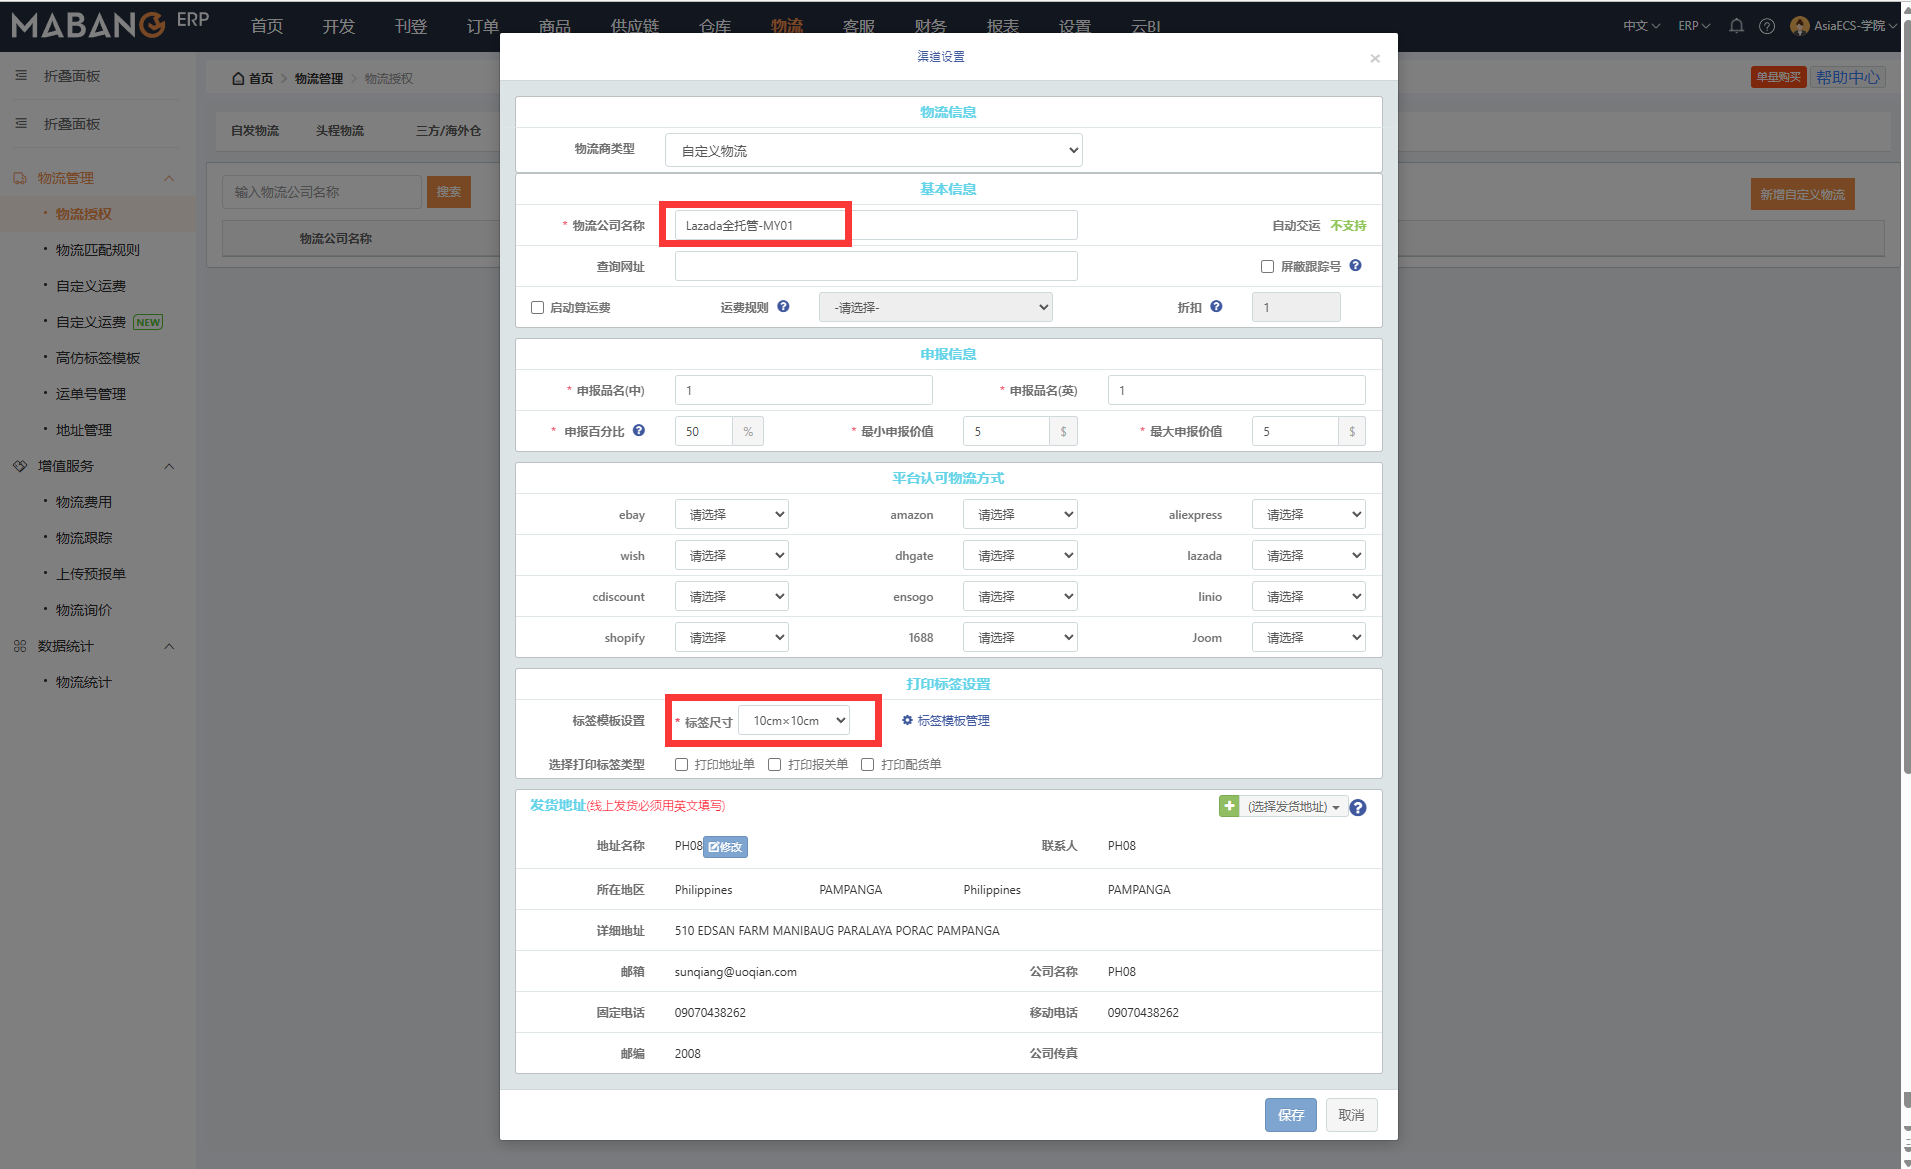Click help icon next to 折扣

pos(1216,306)
